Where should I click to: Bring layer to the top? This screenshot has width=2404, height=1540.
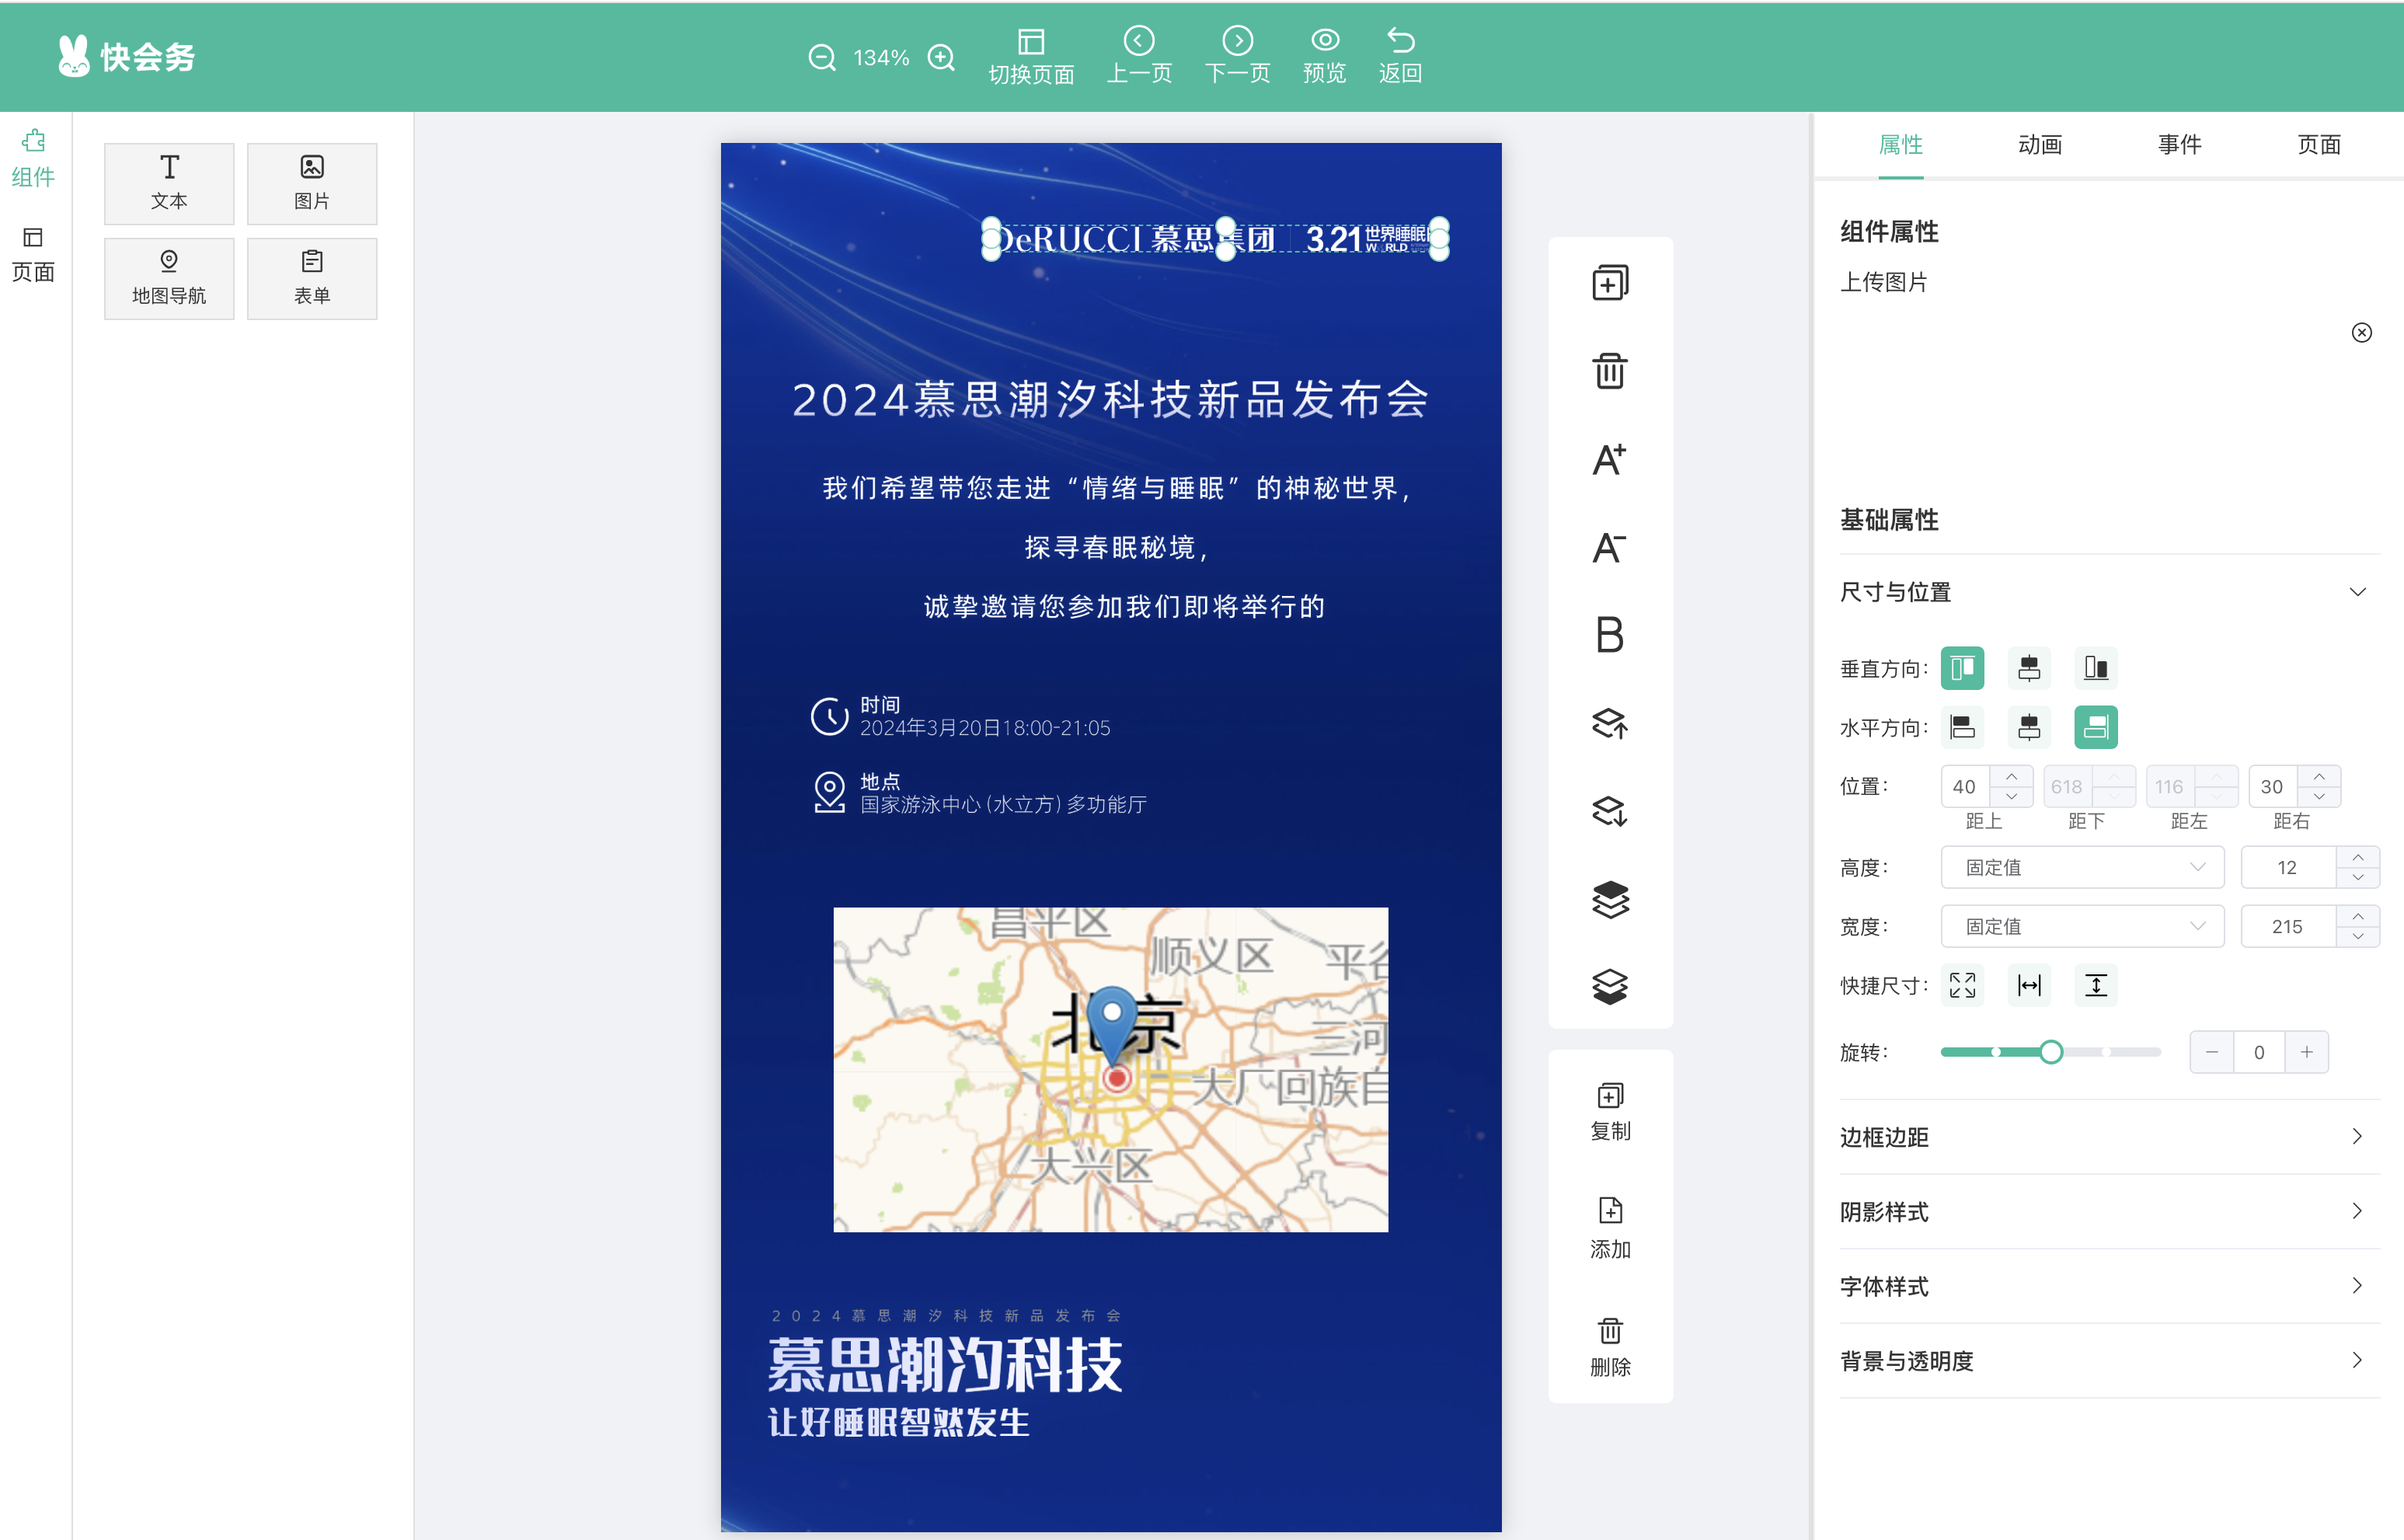(x=1610, y=899)
